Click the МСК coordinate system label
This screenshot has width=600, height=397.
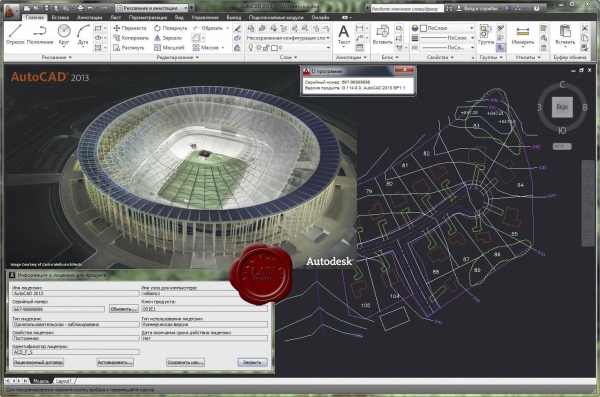pyautogui.click(x=561, y=146)
